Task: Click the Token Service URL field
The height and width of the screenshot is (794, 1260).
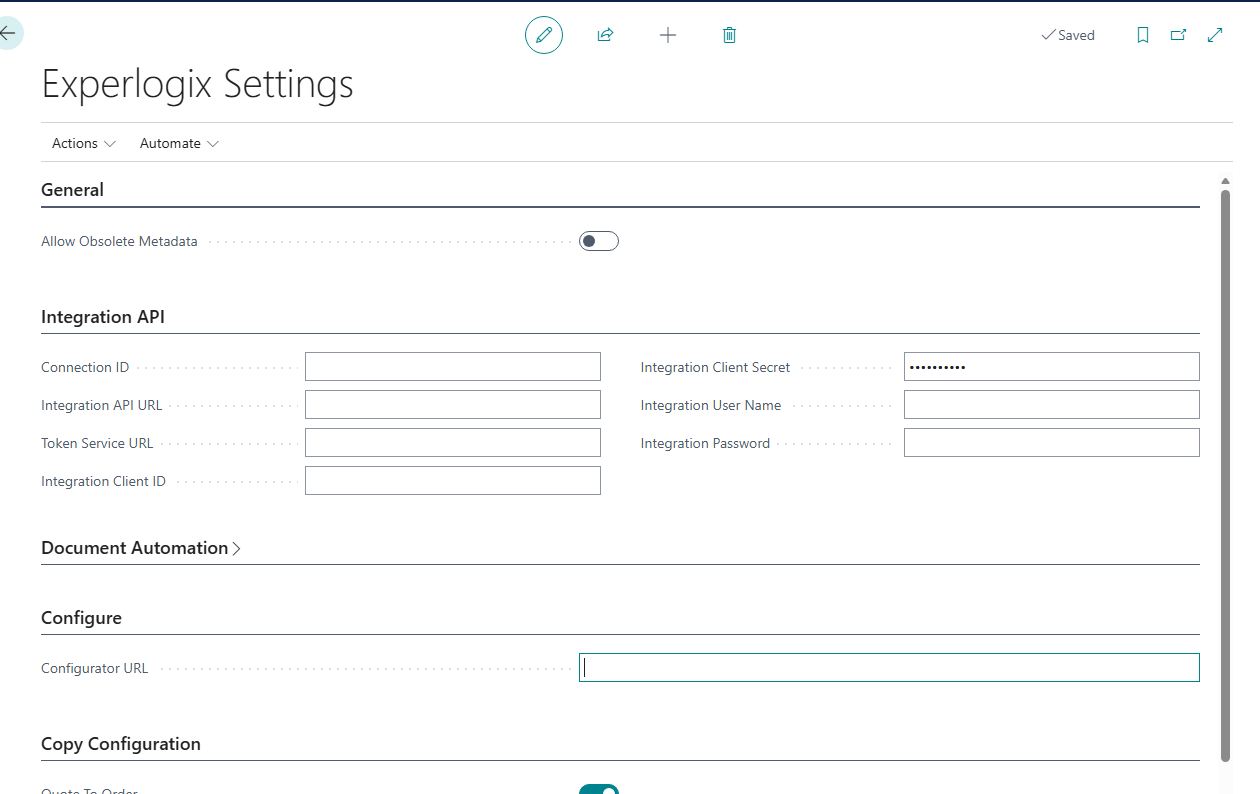Action: [453, 443]
